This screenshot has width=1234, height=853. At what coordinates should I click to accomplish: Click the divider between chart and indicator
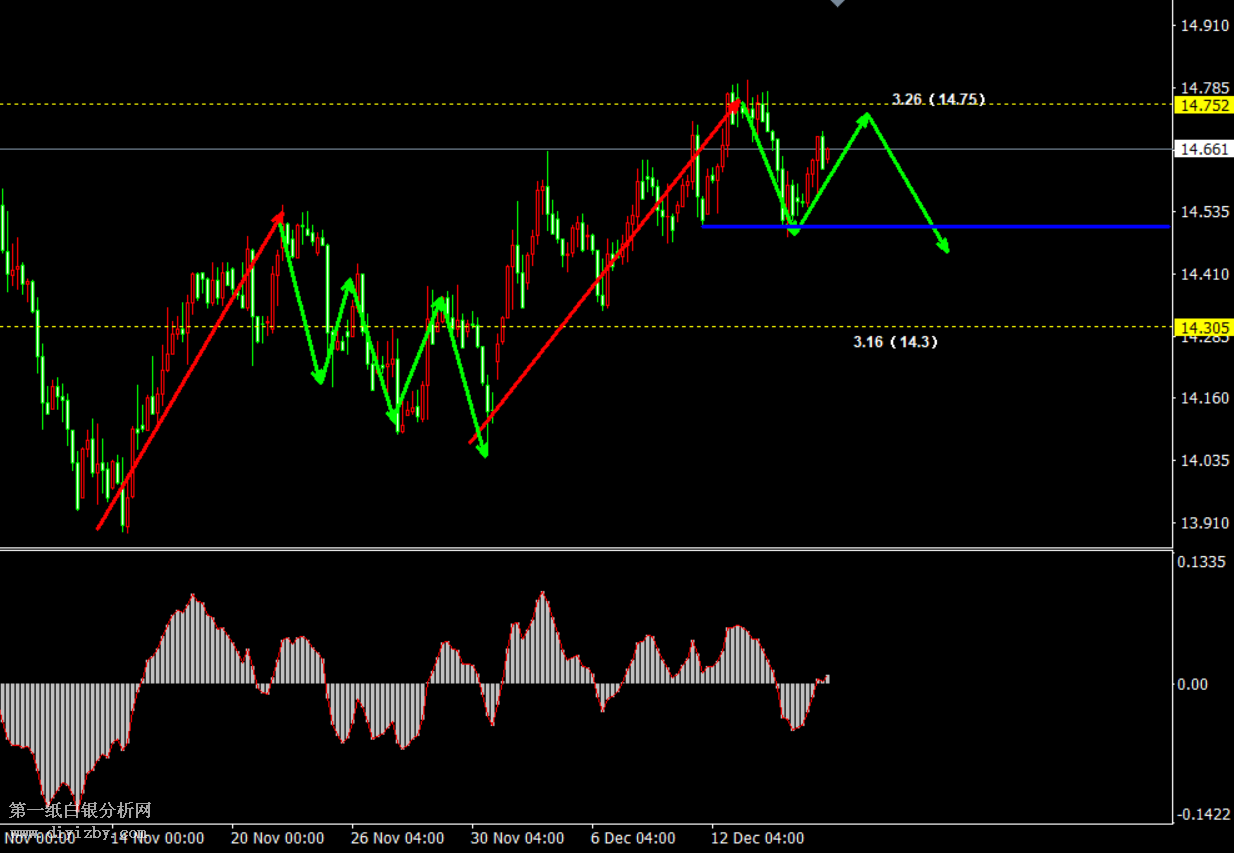585,549
